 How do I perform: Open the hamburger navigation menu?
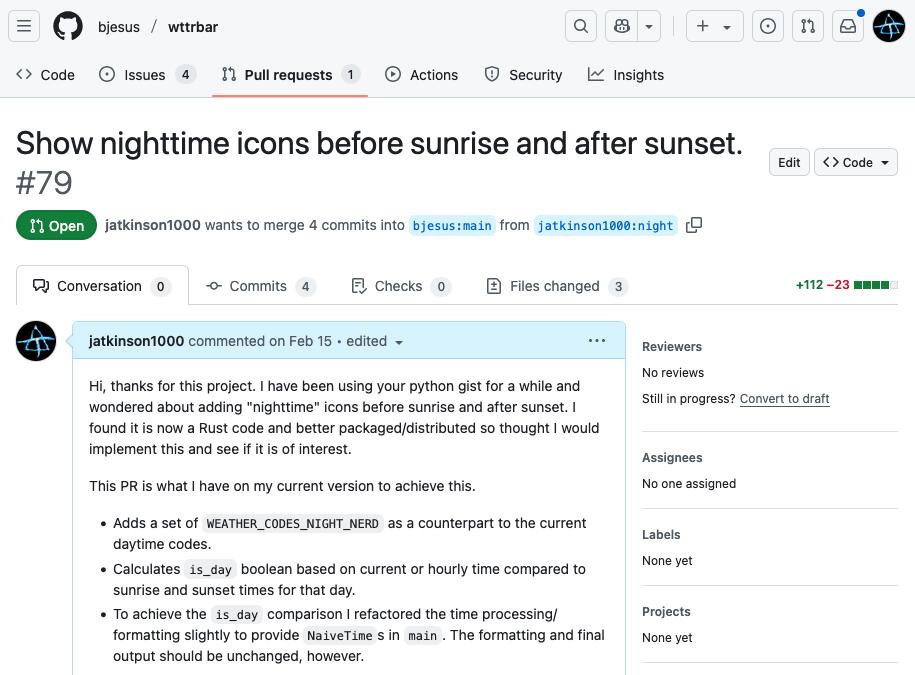(24, 27)
